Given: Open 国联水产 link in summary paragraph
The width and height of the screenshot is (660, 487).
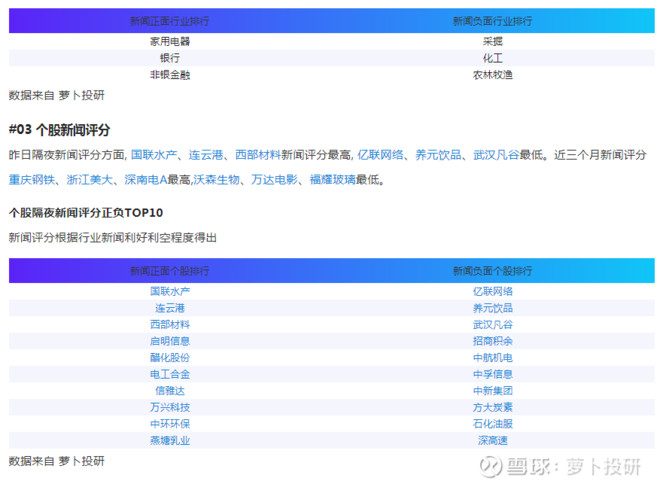Looking at the screenshot, I should pyautogui.click(x=154, y=155).
